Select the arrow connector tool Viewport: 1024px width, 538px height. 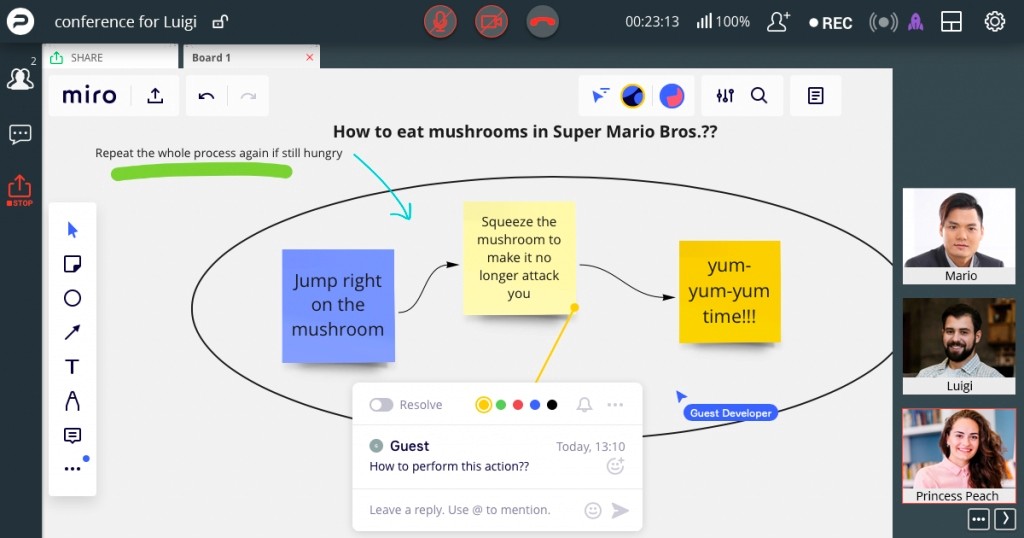point(72,332)
